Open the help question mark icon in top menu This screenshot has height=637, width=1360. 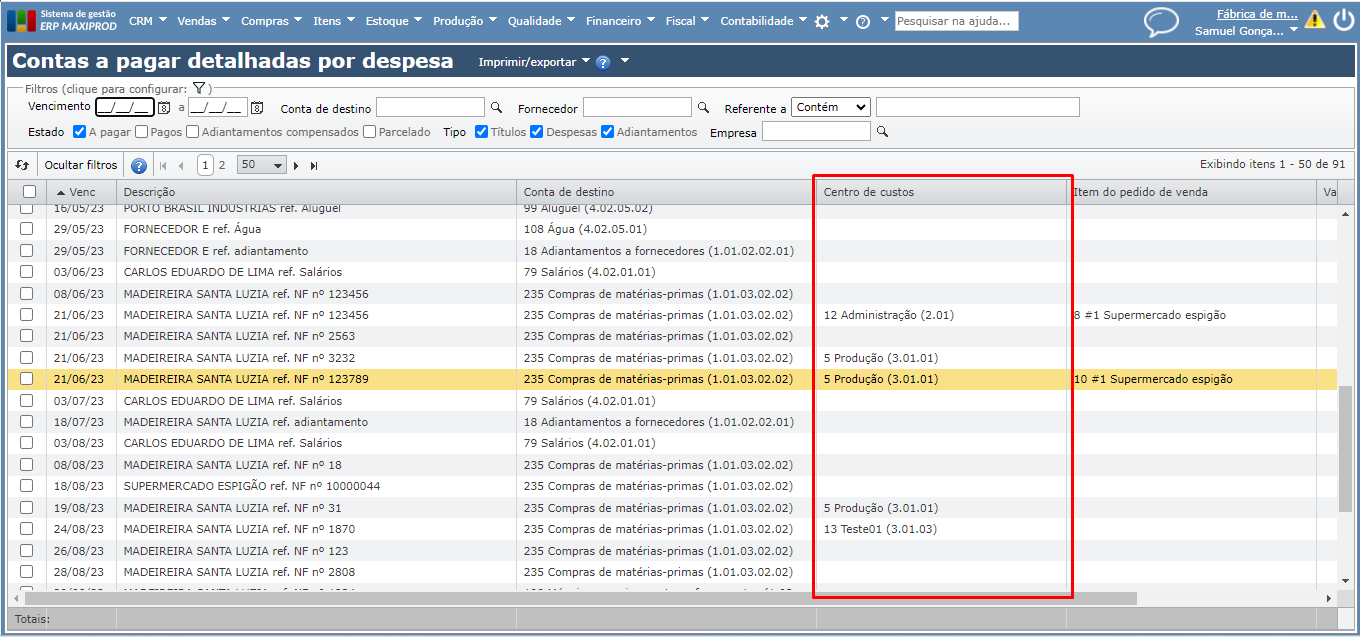coord(863,21)
